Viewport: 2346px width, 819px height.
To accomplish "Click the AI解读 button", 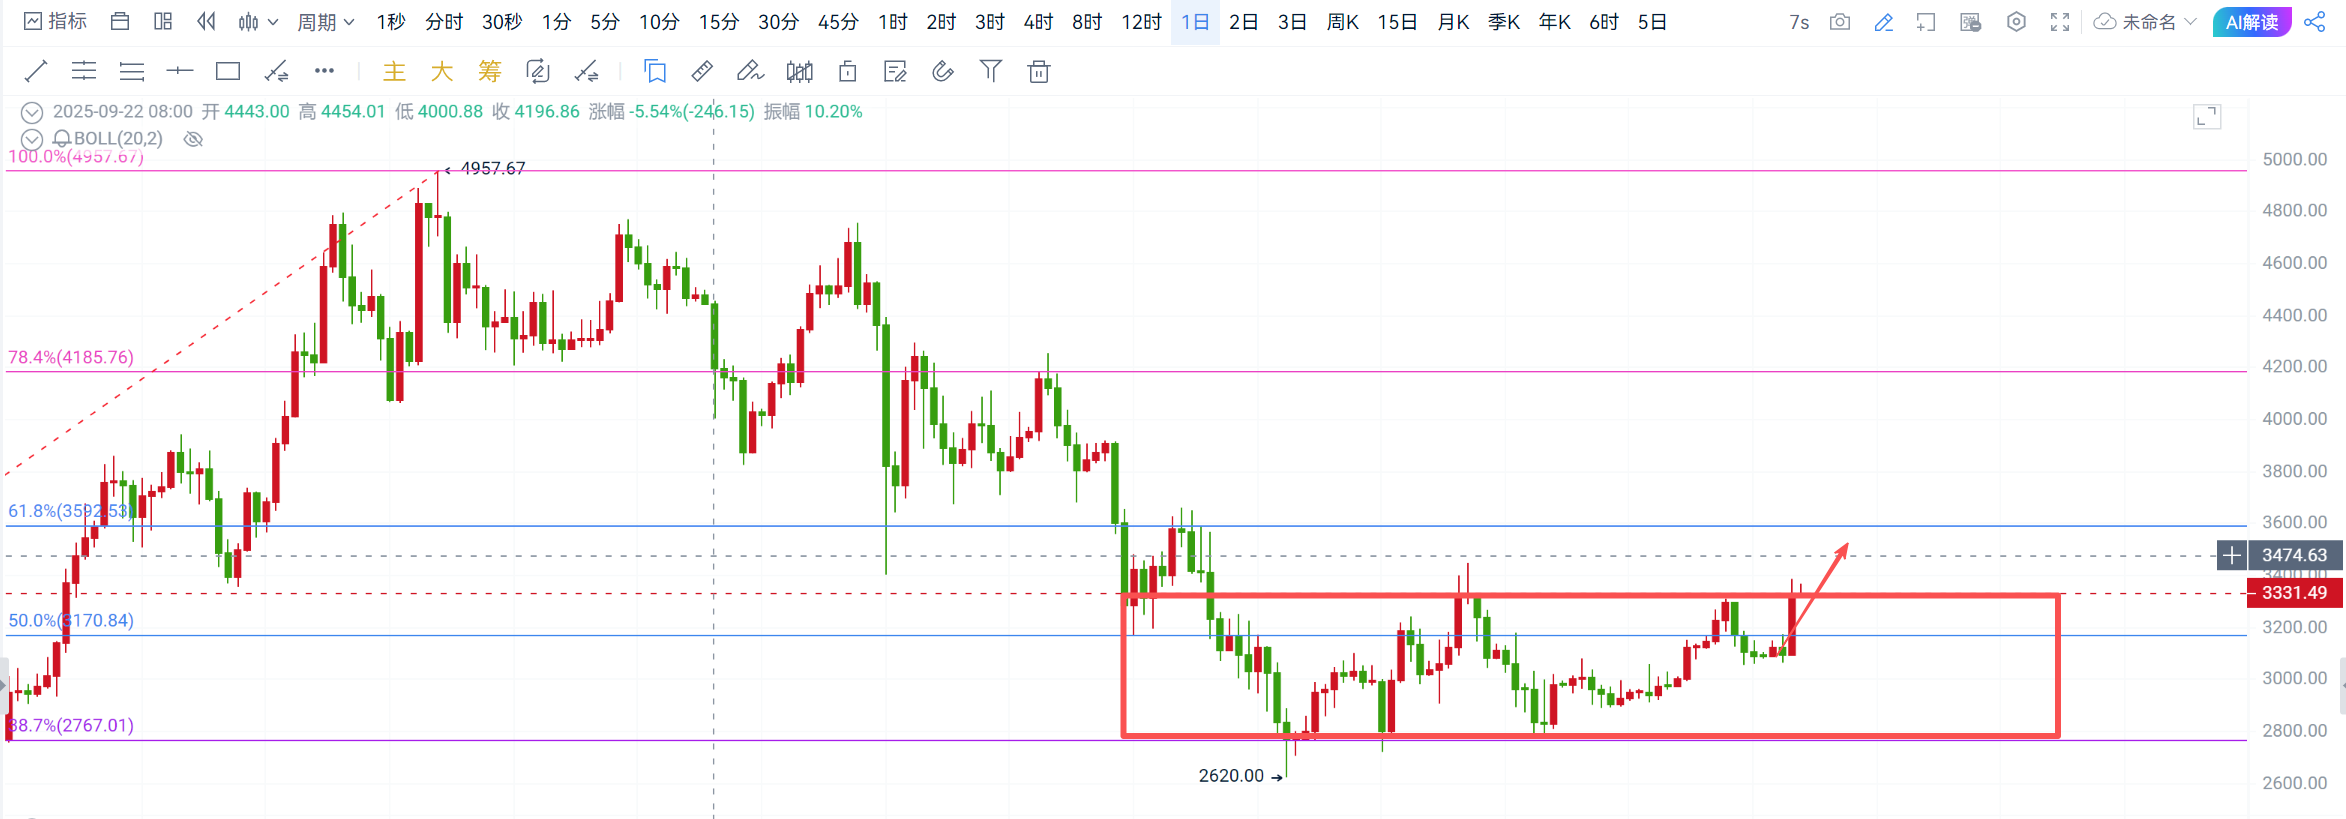I will [2251, 22].
